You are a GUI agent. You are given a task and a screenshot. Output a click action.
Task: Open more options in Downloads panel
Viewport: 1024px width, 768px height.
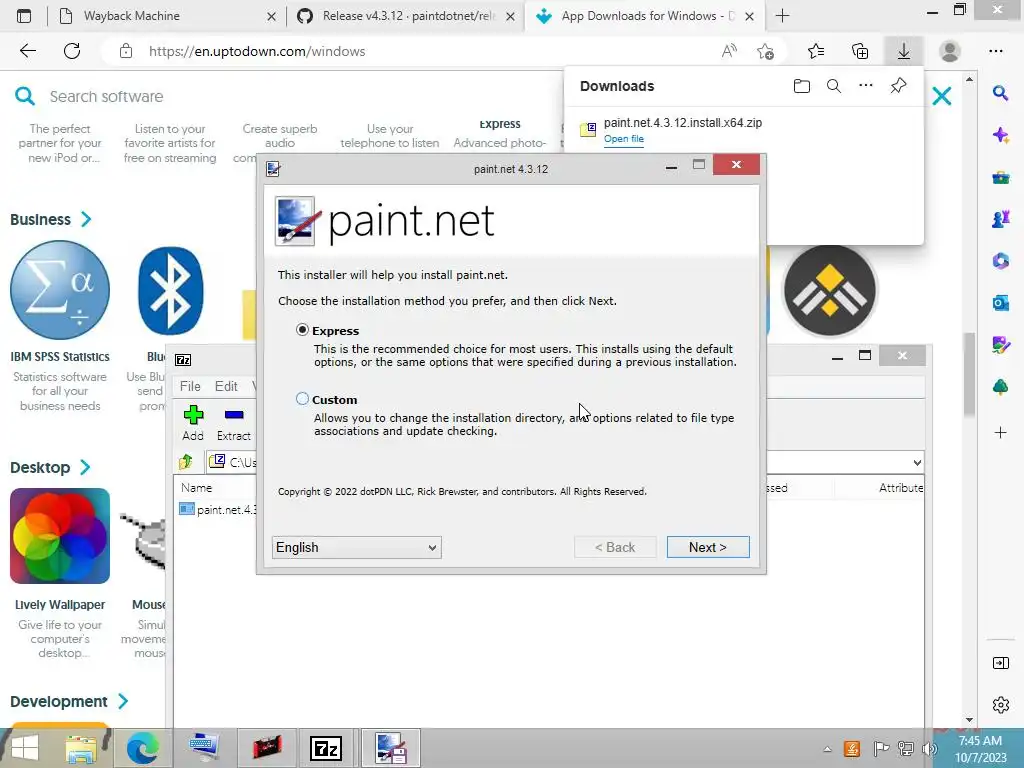tap(866, 86)
